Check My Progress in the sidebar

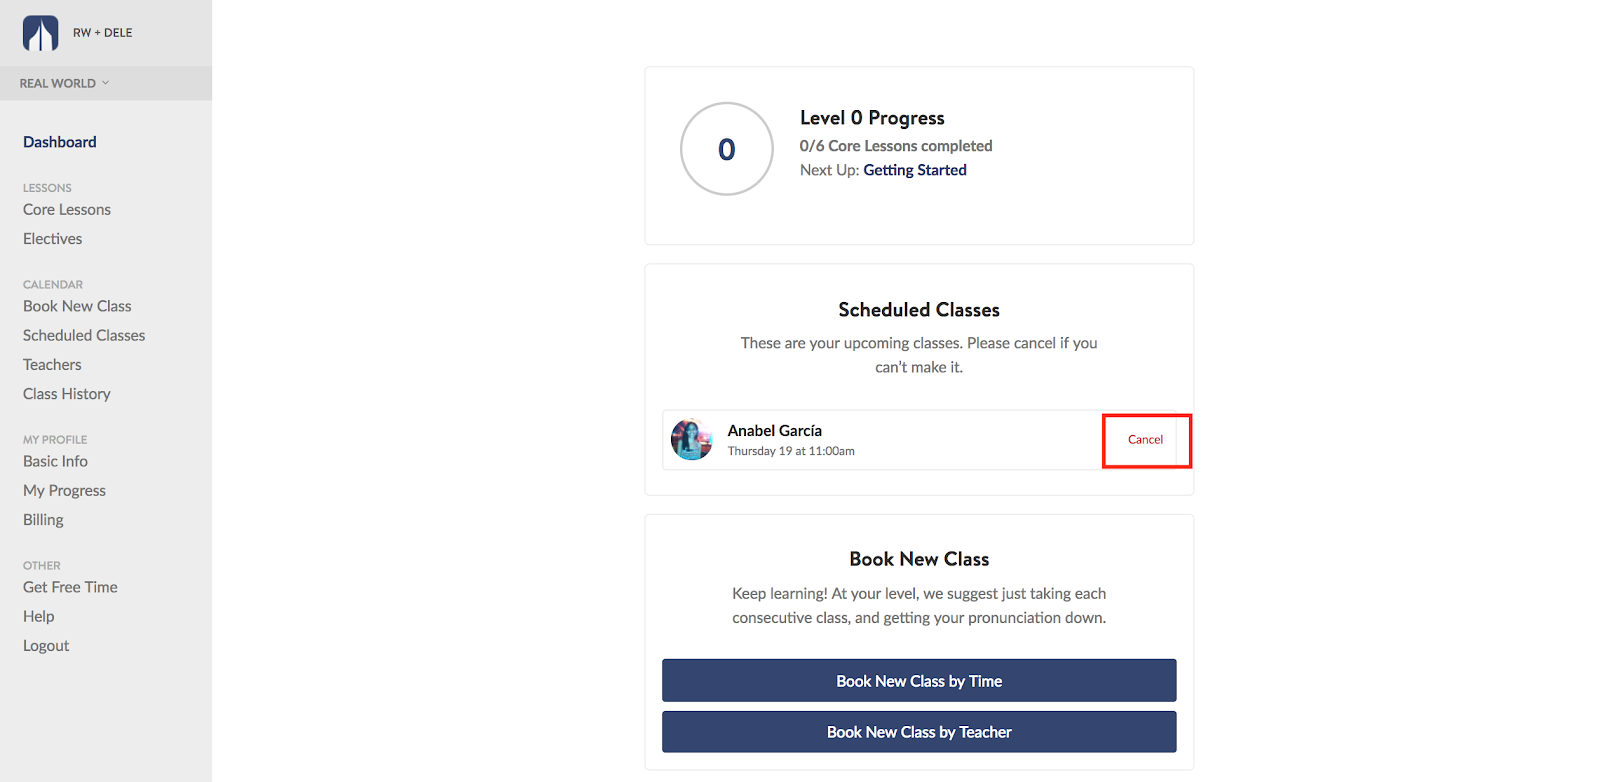tap(64, 490)
